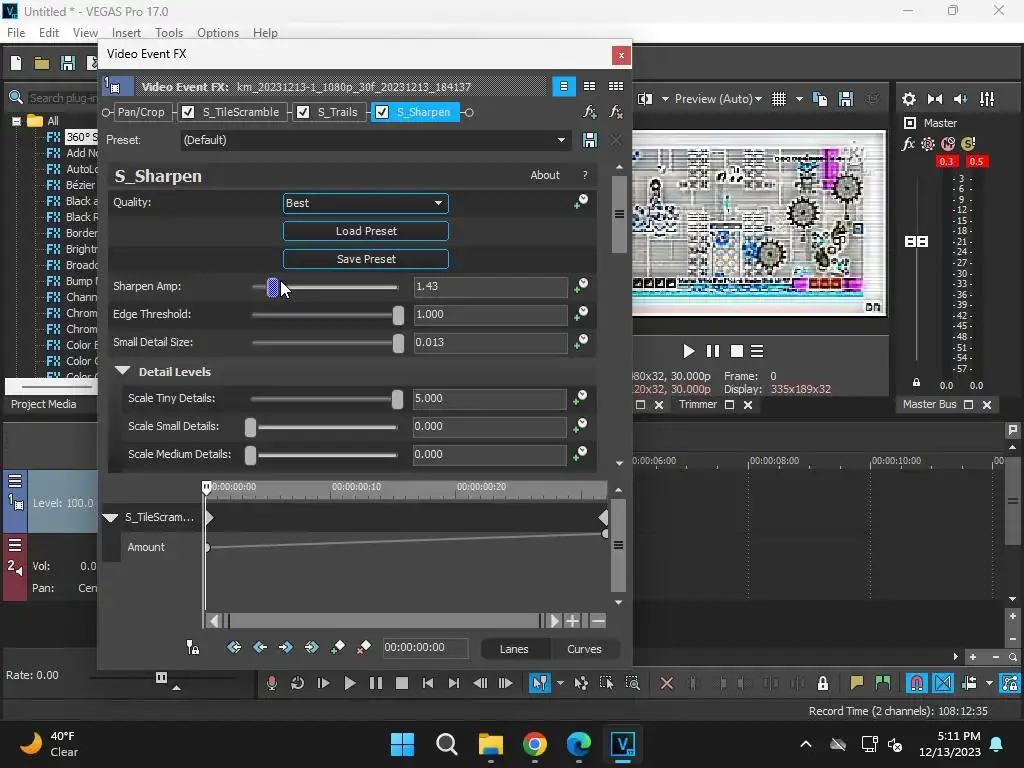Click the Sync cursor lock icon

click(193, 647)
